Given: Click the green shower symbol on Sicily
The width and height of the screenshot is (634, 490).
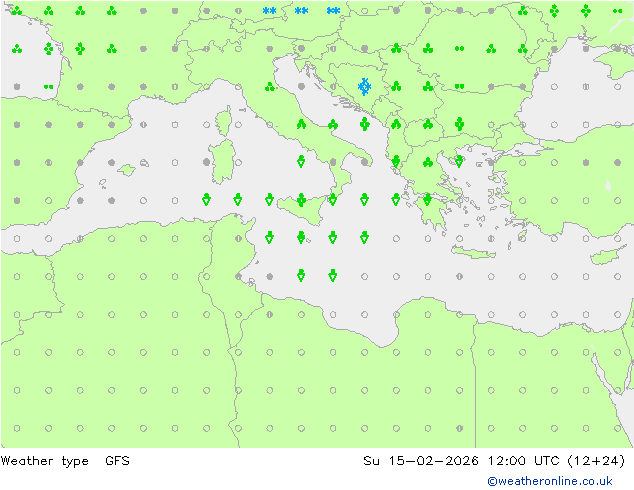Looking at the screenshot, I should pyautogui.click(x=301, y=200).
